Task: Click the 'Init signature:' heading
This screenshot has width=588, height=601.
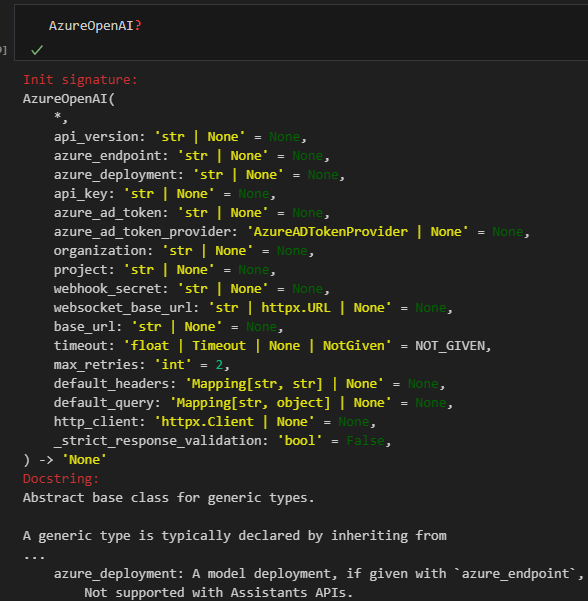Action: coord(80,80)
